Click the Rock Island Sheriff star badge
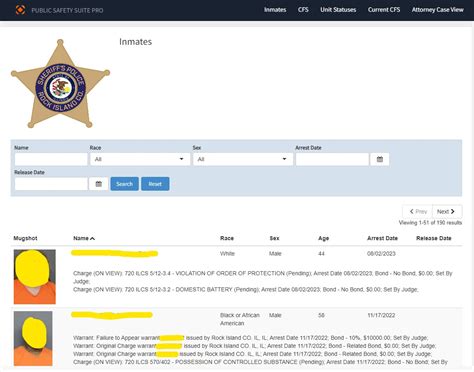The image size is (474, 372). [x=60, y=84]
